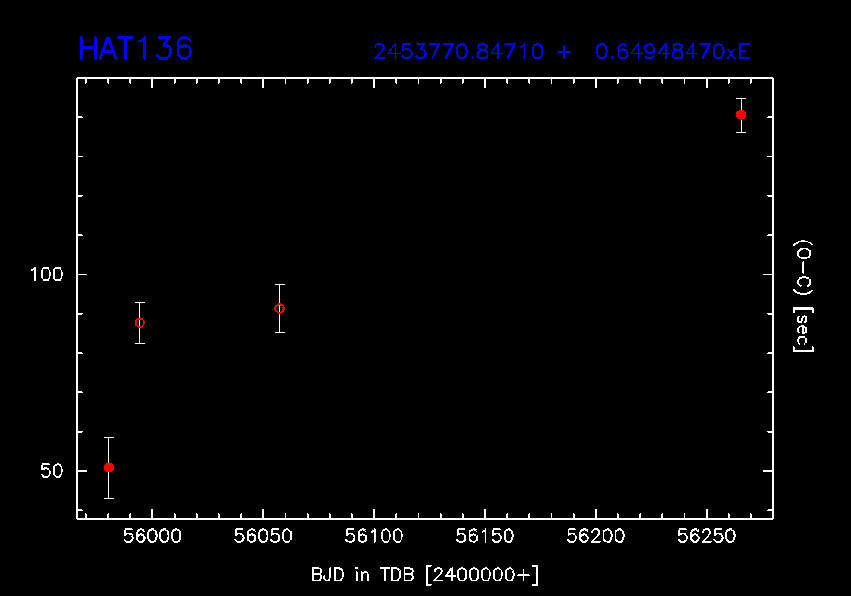
Task: Click the period value 0.64948470xE
Action: tap(672, 52)
